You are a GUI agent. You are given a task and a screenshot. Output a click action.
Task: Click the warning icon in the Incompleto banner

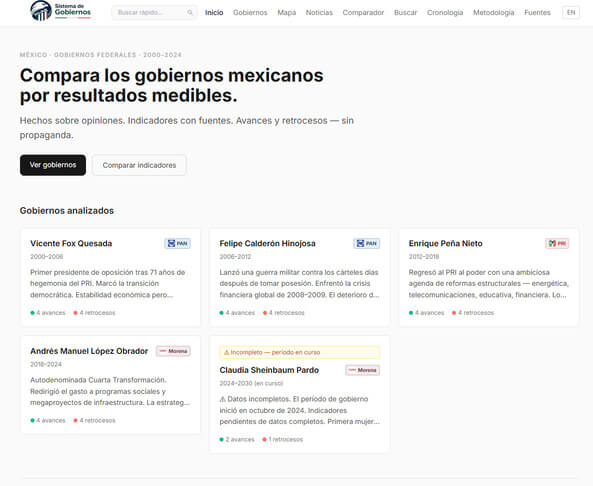(x=227, y=352)
